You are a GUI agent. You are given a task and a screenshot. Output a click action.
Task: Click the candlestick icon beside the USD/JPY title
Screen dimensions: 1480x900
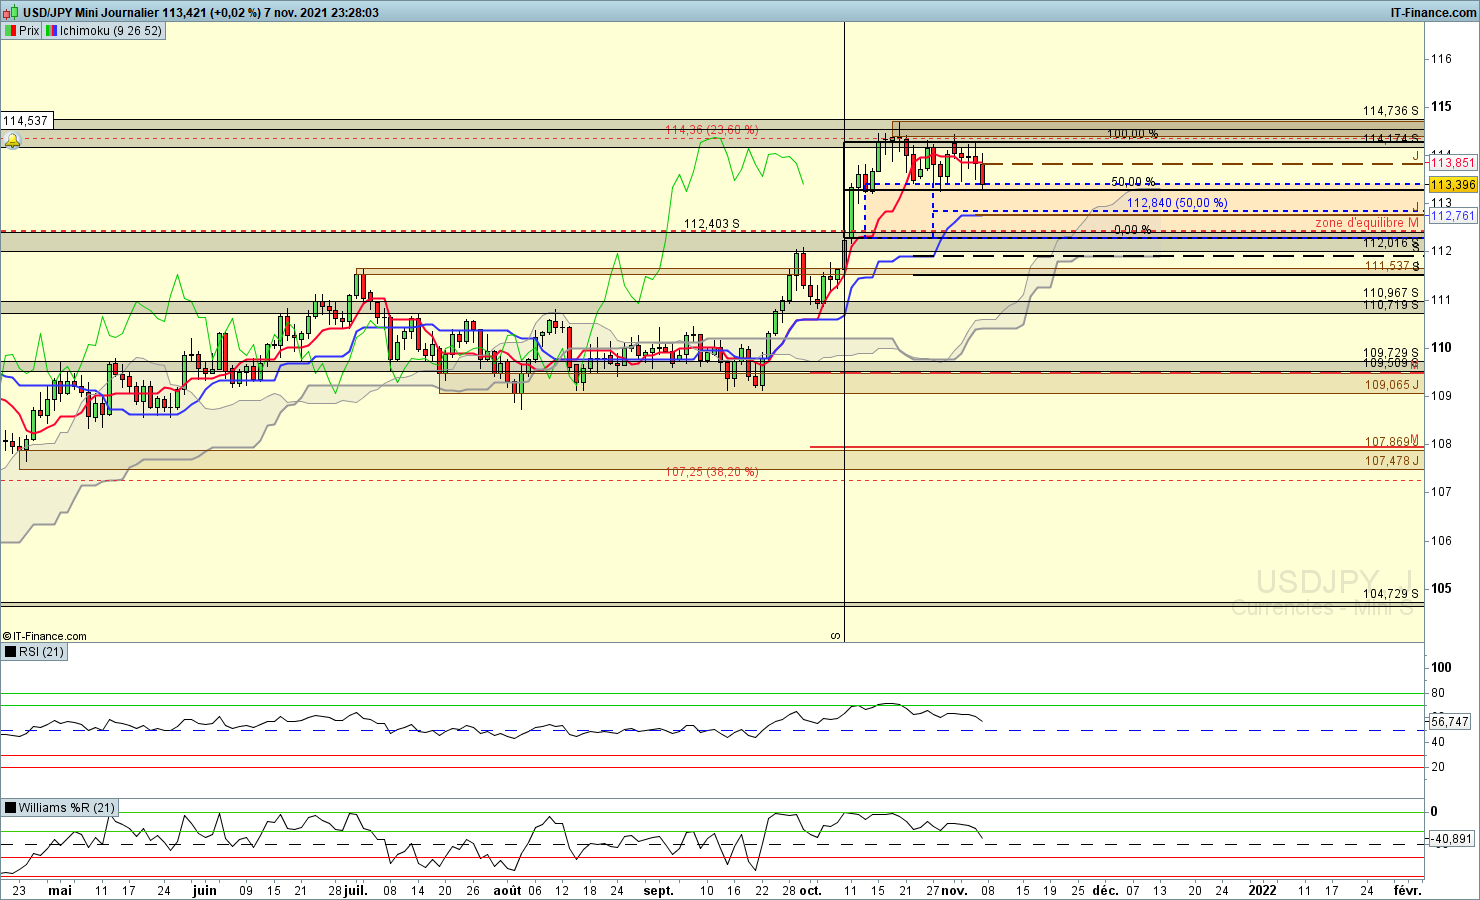(11, 12)
